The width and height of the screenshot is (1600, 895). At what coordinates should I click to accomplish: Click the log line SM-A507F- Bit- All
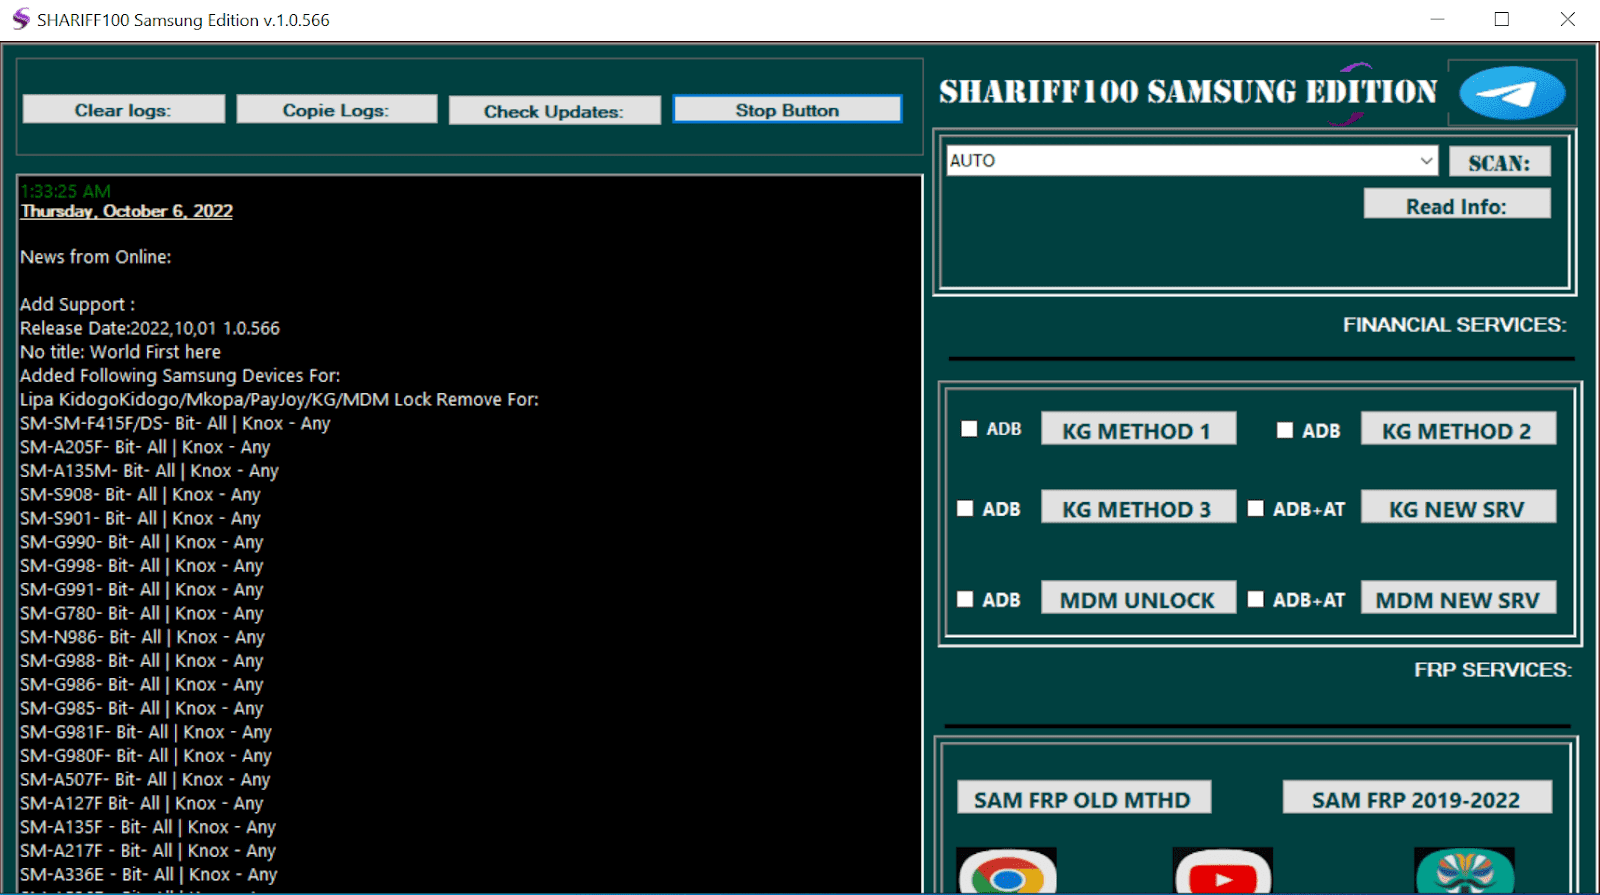coord(145,779)
